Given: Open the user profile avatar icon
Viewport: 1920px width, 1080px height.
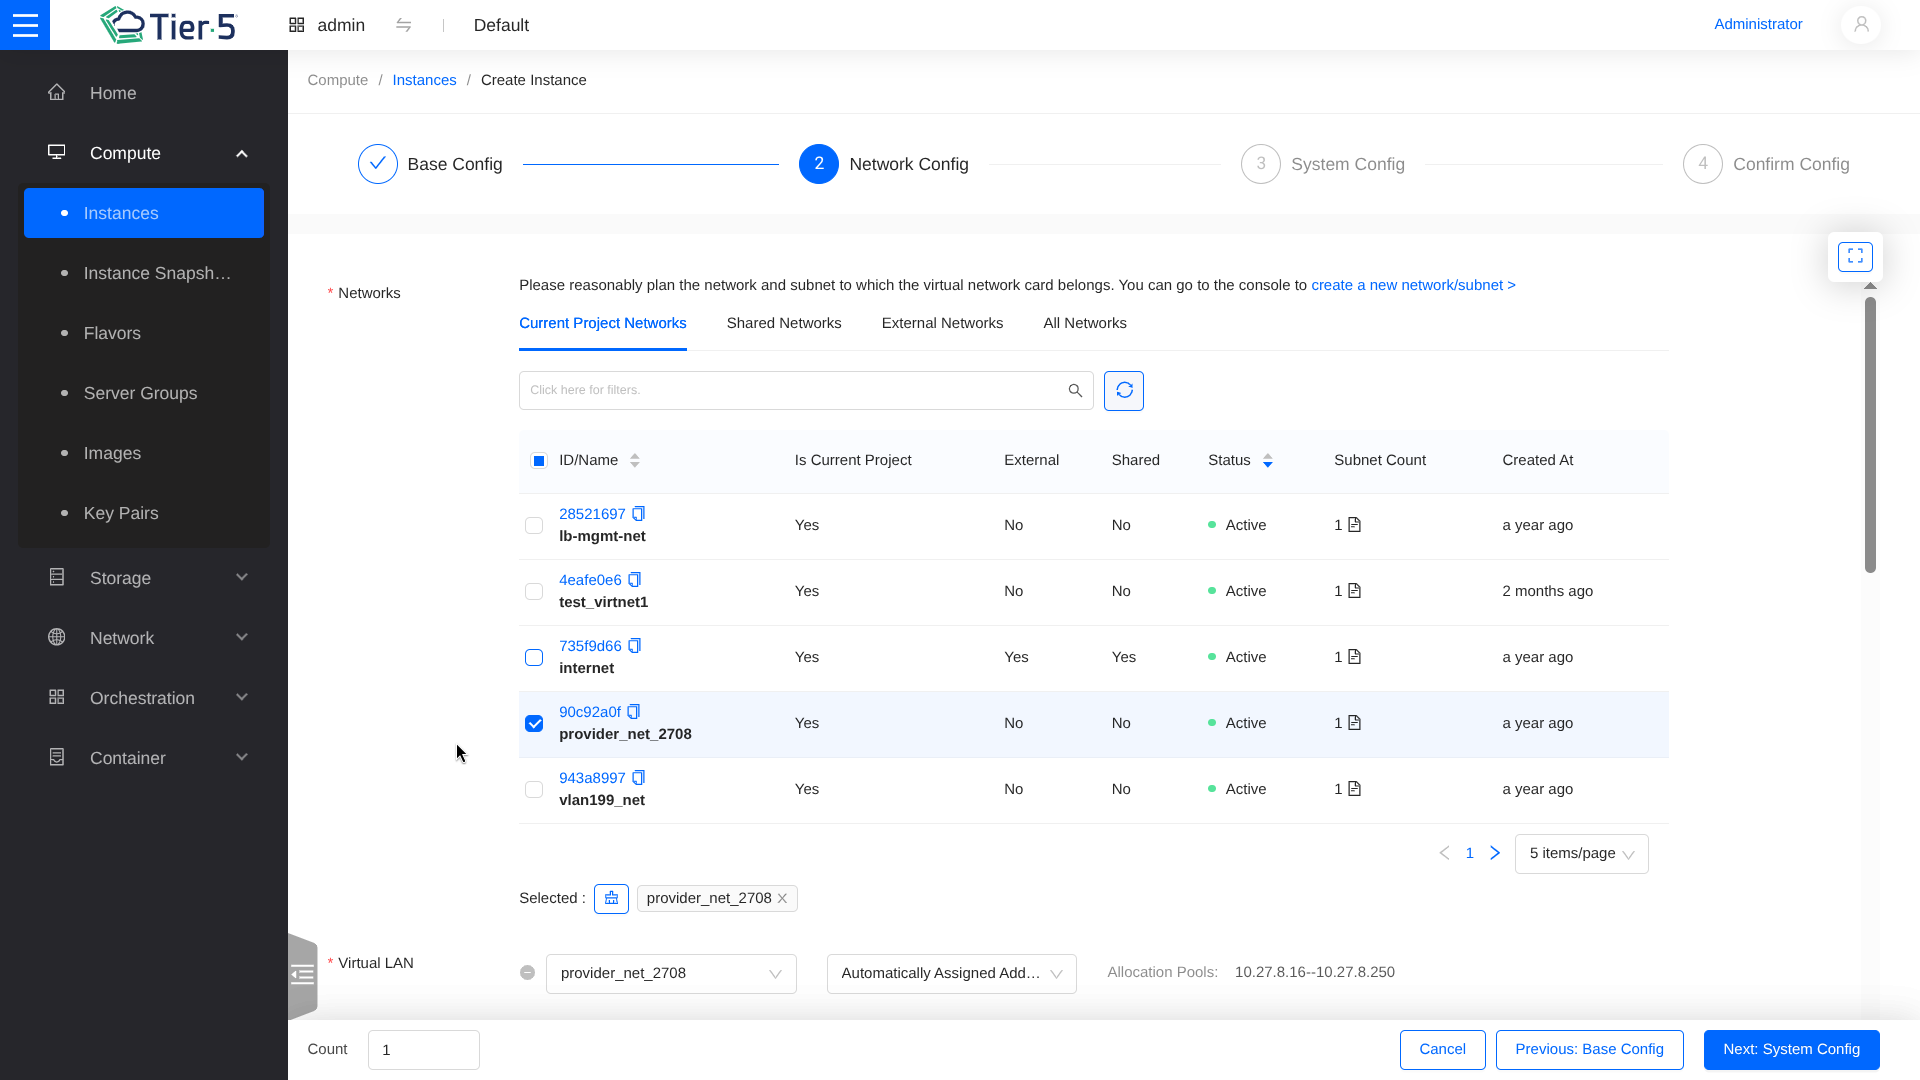Looking at the screenshot, I should click(x=1861, y=25).
